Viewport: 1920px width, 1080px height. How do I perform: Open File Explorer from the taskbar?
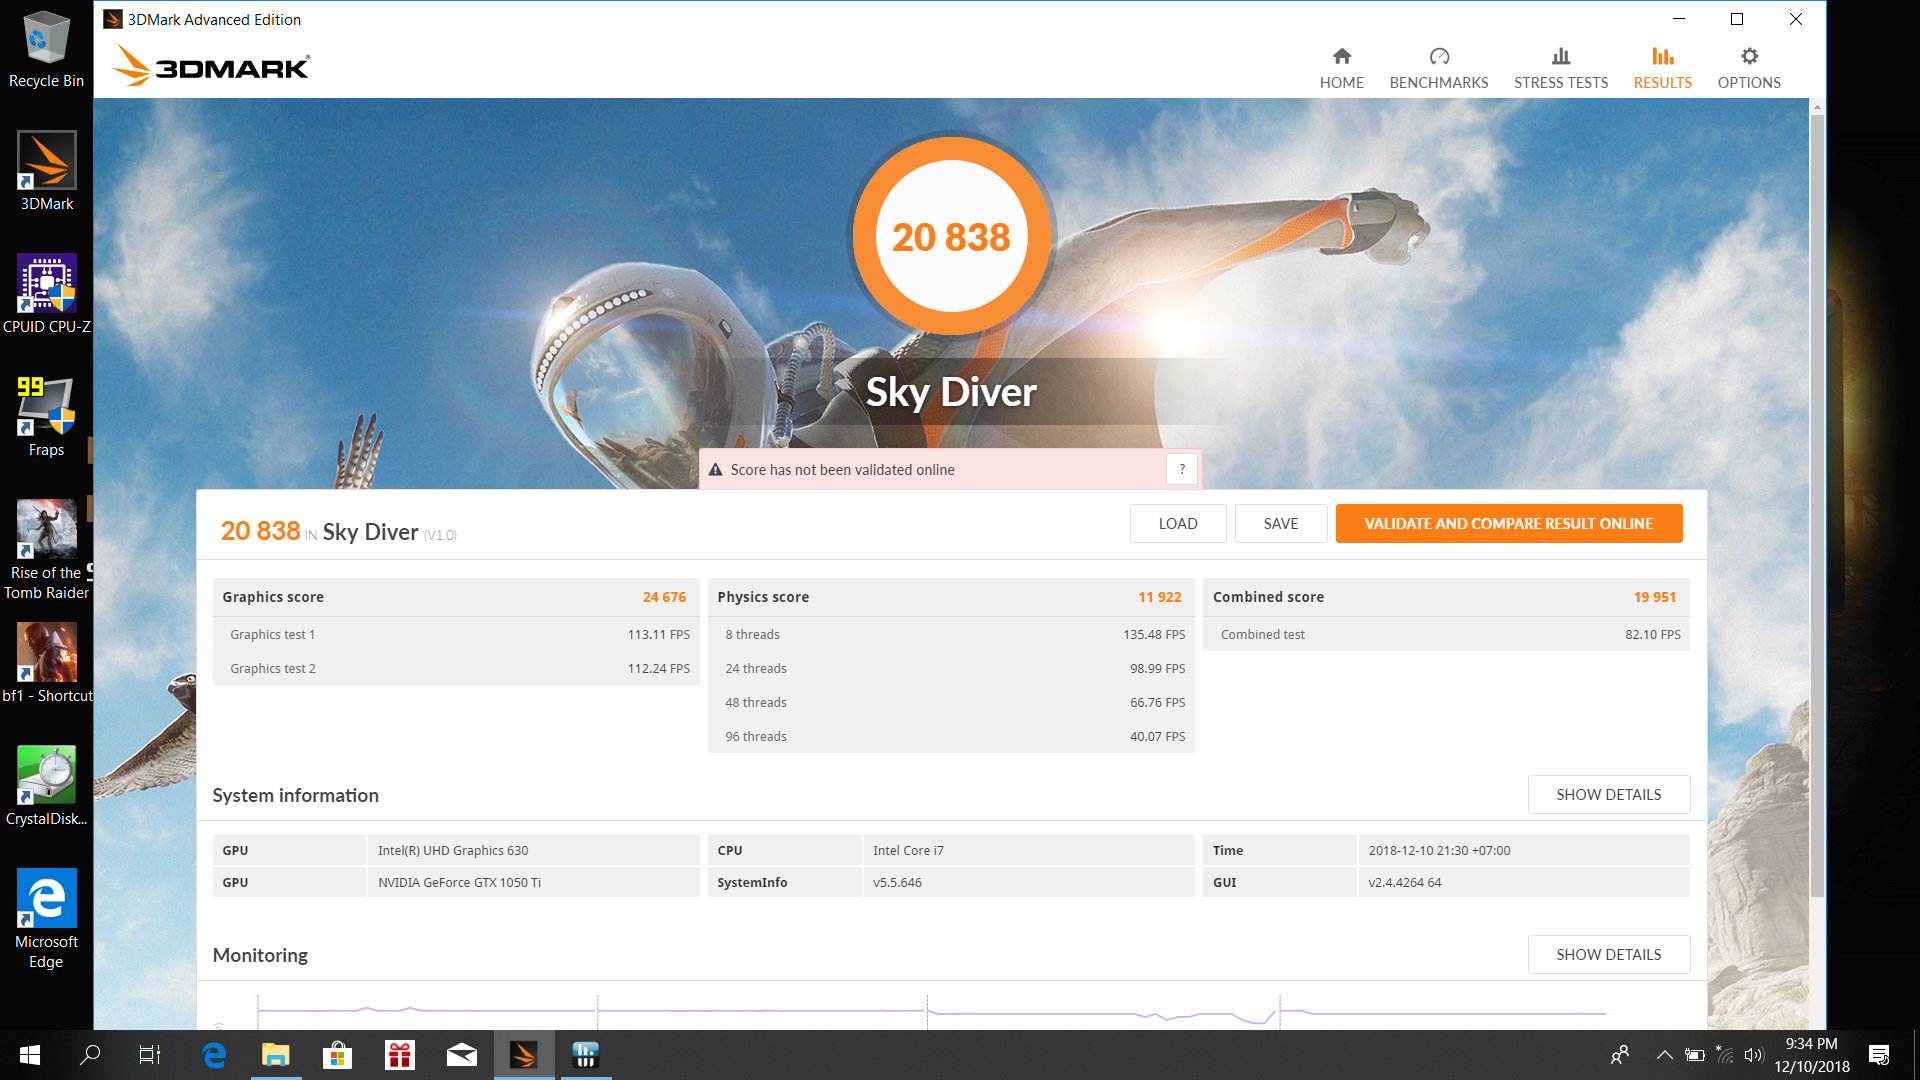[275, 1055]
